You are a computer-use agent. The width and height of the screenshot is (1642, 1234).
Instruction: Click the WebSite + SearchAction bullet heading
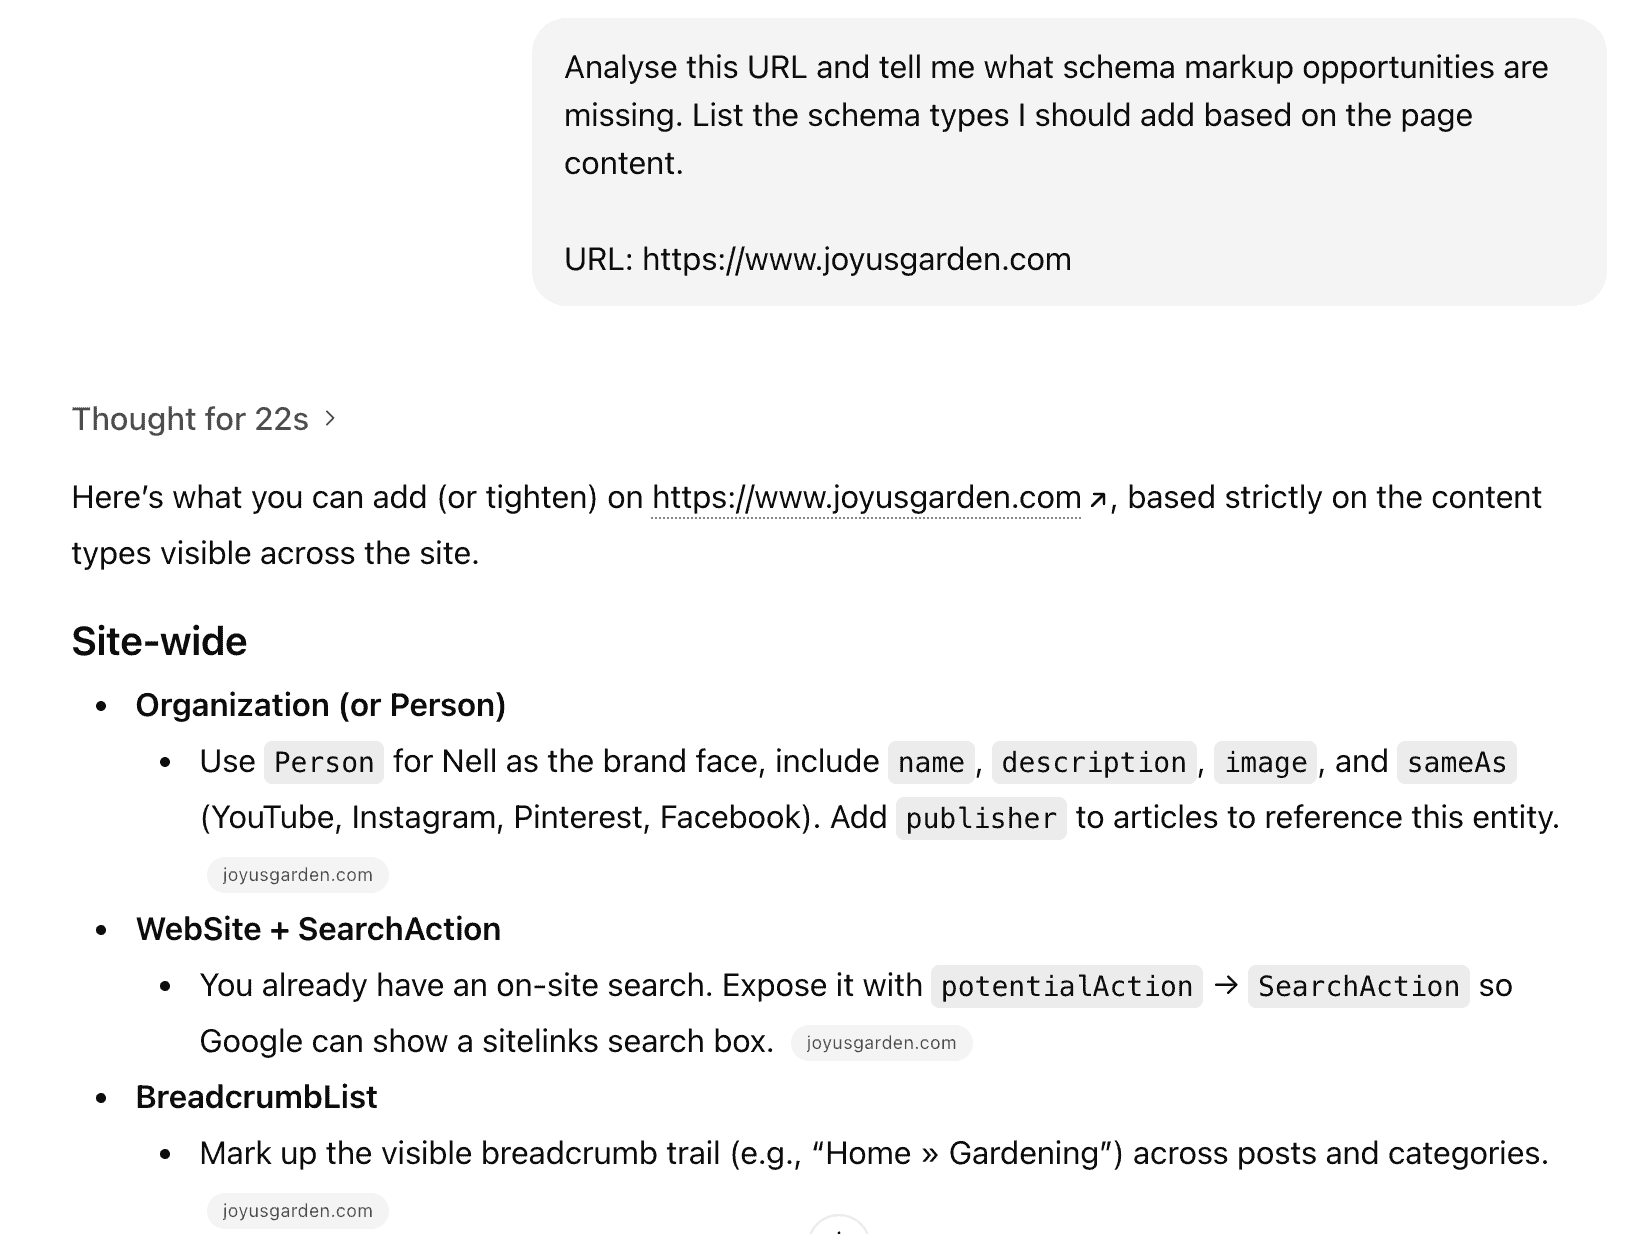pos(318,929)
